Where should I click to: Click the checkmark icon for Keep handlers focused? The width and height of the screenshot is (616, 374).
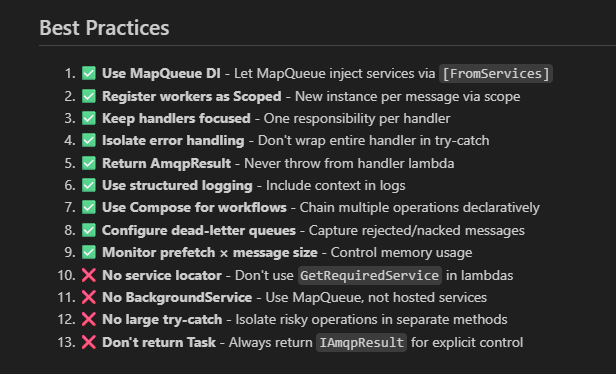click(89, 118)
